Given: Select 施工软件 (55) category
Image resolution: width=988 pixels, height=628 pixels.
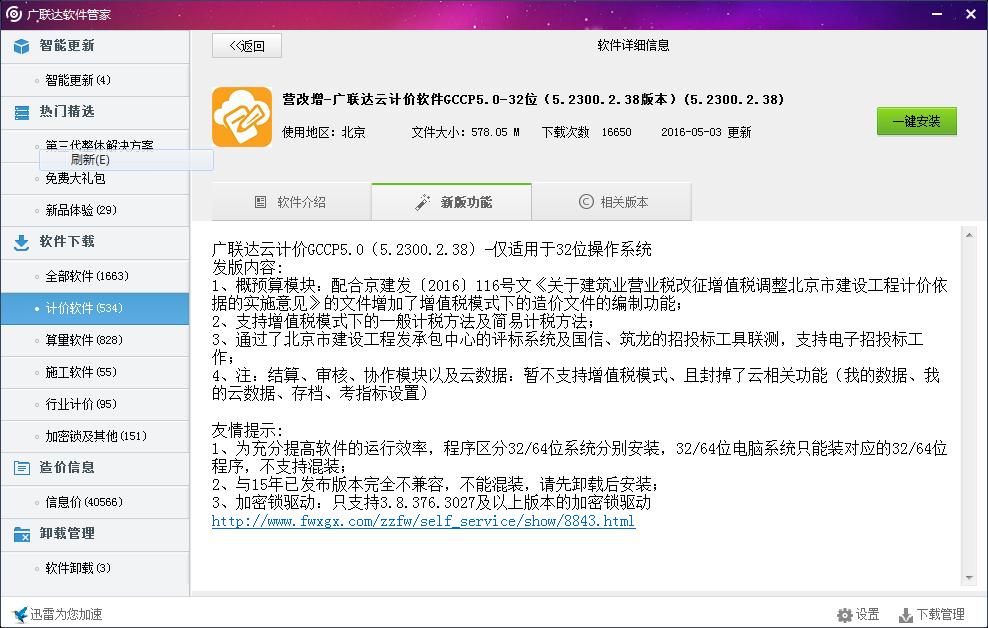Looking at the screenshot, I should (95, 372).
